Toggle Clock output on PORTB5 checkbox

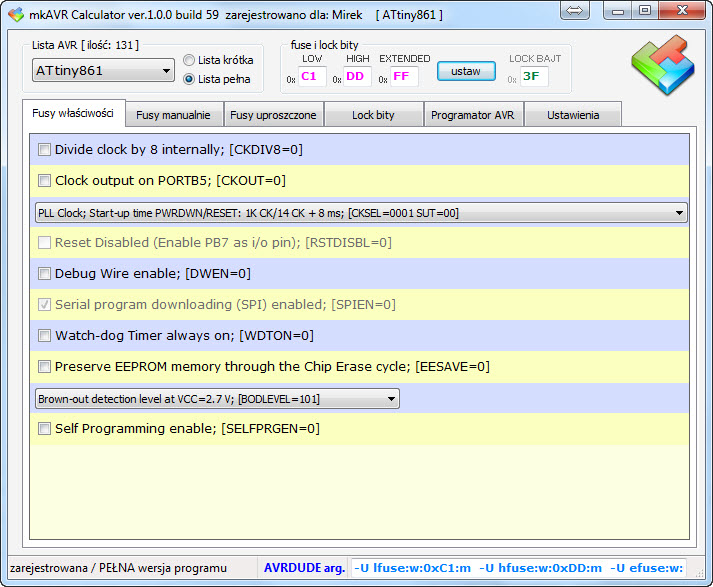pos(44,181)
